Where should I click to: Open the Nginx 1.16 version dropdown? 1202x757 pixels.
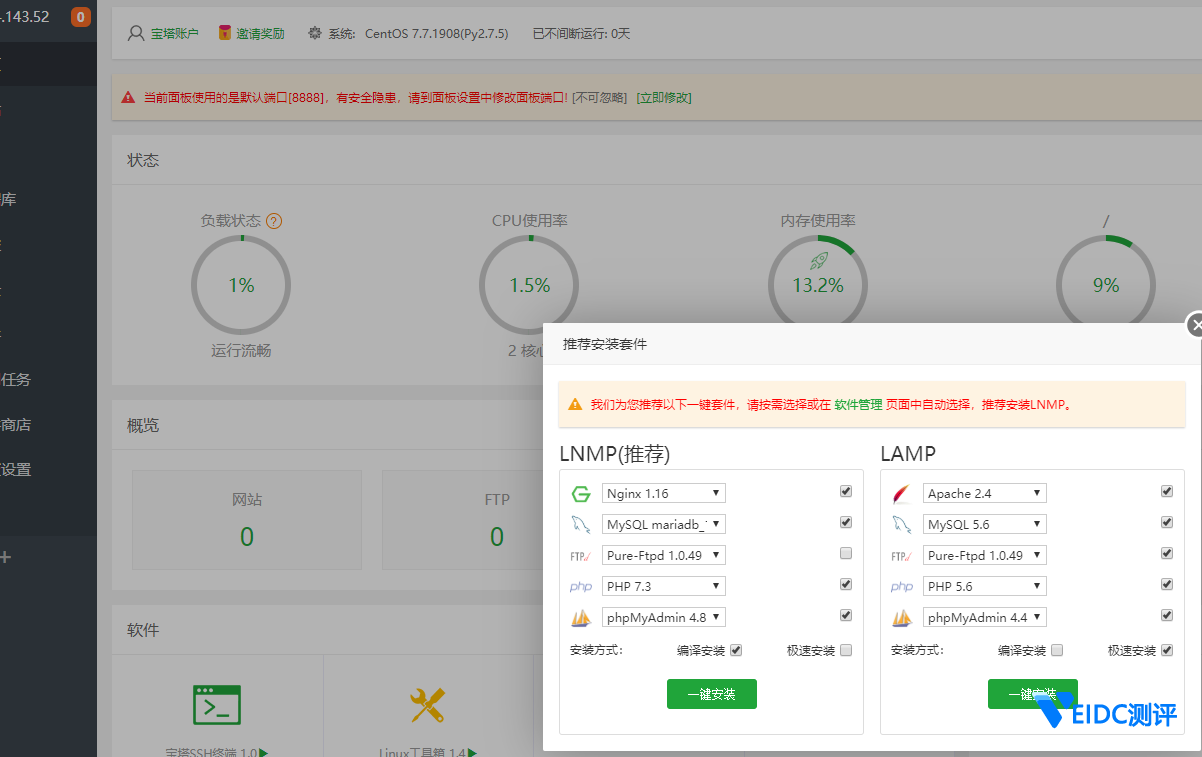[x=664, y=493]
